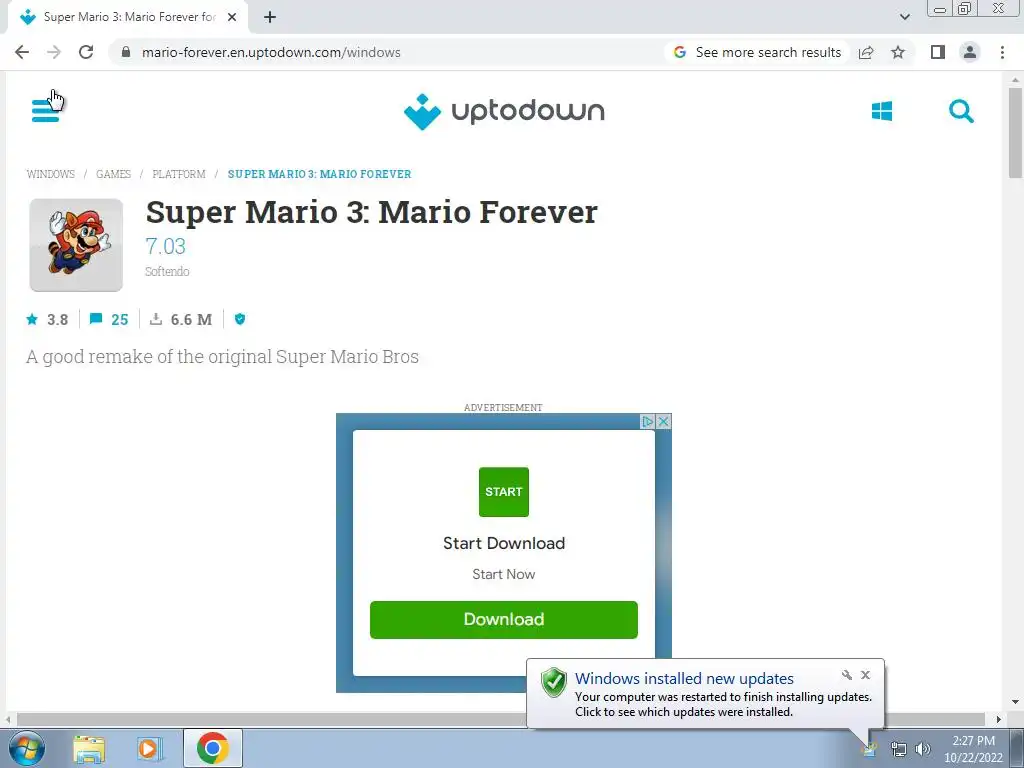Screen dimensions: 1024x768
Task: Click the scroll down arrow
Action: tap(1015, 702)
